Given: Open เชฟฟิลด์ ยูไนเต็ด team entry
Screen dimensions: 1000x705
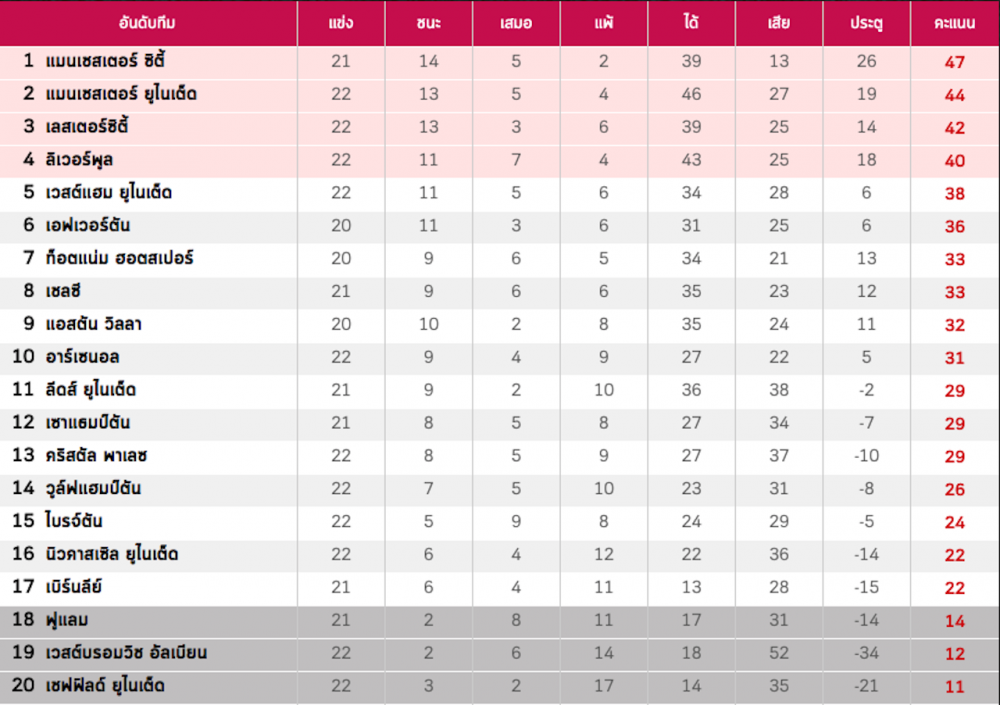Looking at the screenshot, I should click(x=105, y=686).
